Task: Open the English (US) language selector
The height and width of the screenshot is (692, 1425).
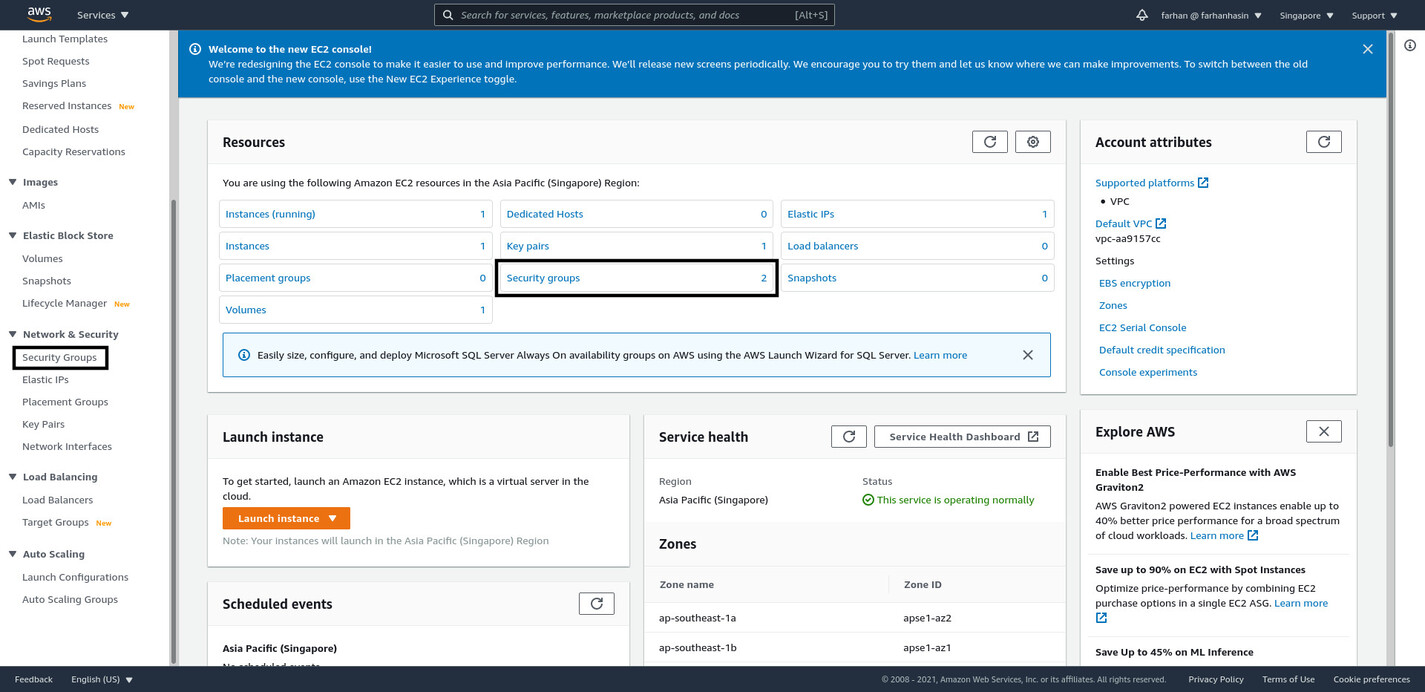Action: pyautogui.click(x=101, y=679)
